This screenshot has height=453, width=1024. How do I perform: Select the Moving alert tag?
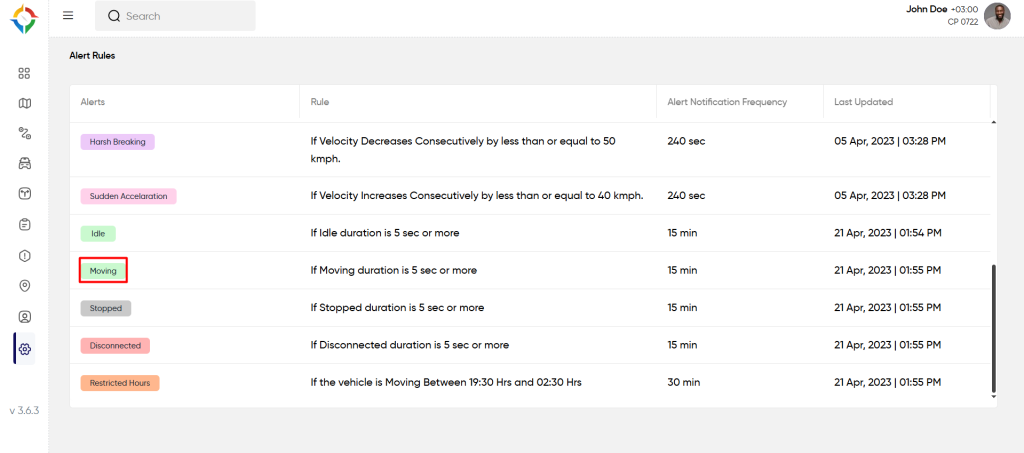(x=103, y=271)
